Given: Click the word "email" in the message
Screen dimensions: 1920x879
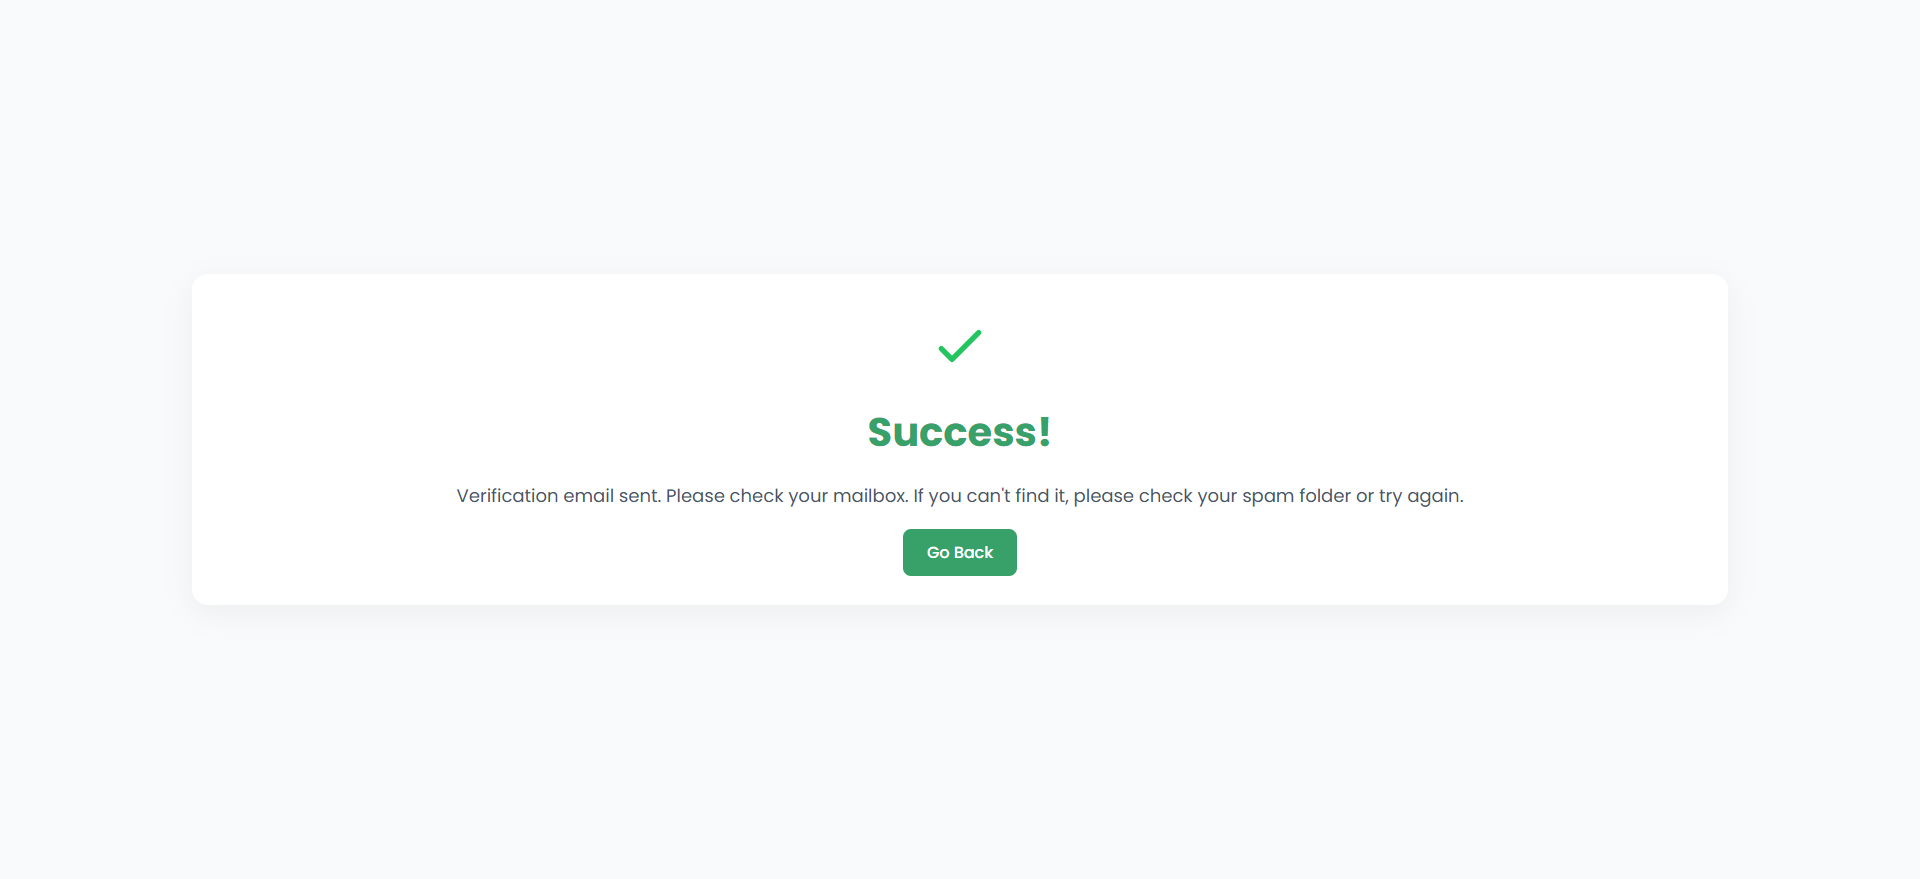Looking at the screenshot, I should tap(588, 496).
